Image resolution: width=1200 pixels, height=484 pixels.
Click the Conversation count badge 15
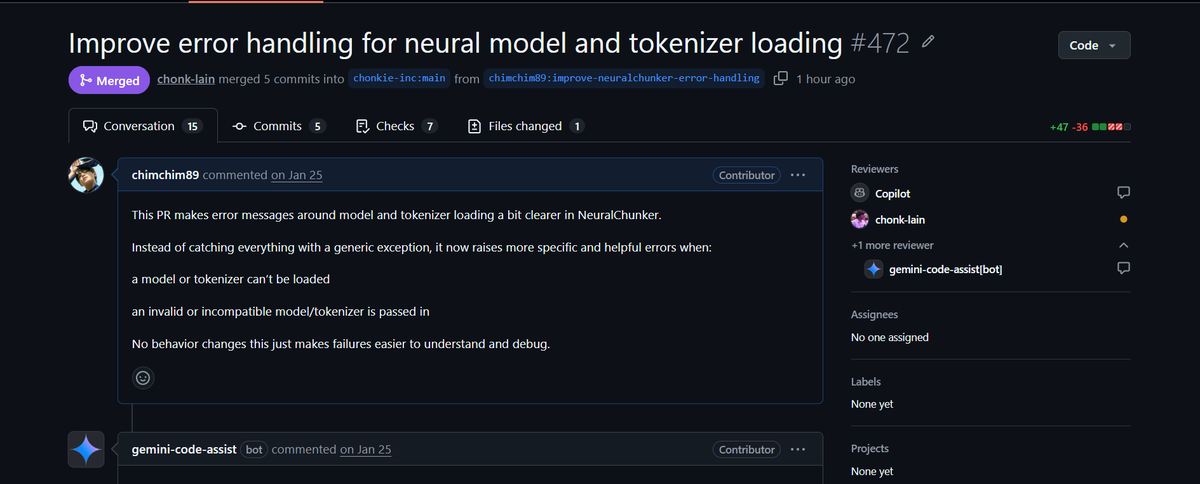point(192,126)
